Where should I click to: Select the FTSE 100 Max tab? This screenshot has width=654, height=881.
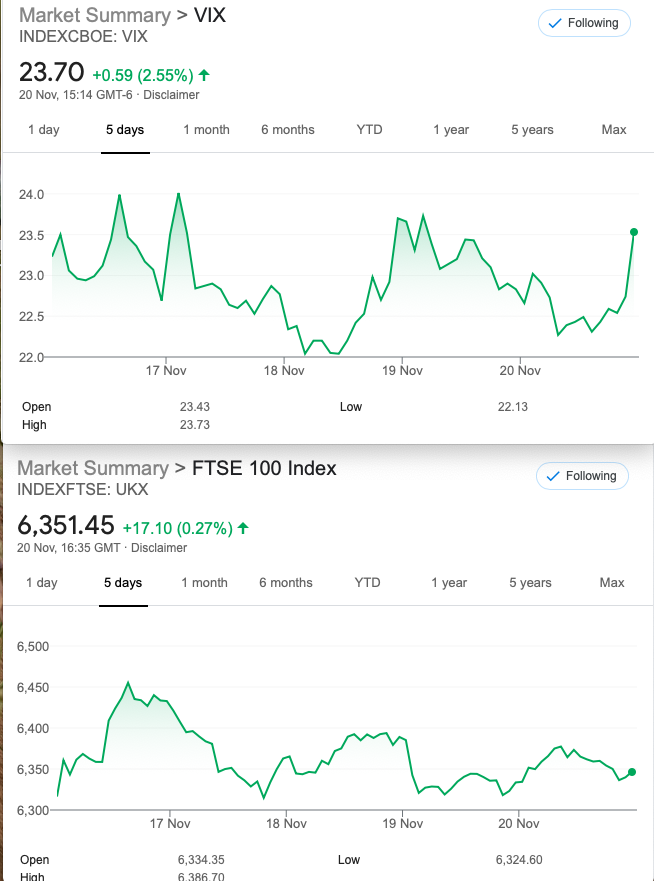pyautogui.click(x=611, y=583)
